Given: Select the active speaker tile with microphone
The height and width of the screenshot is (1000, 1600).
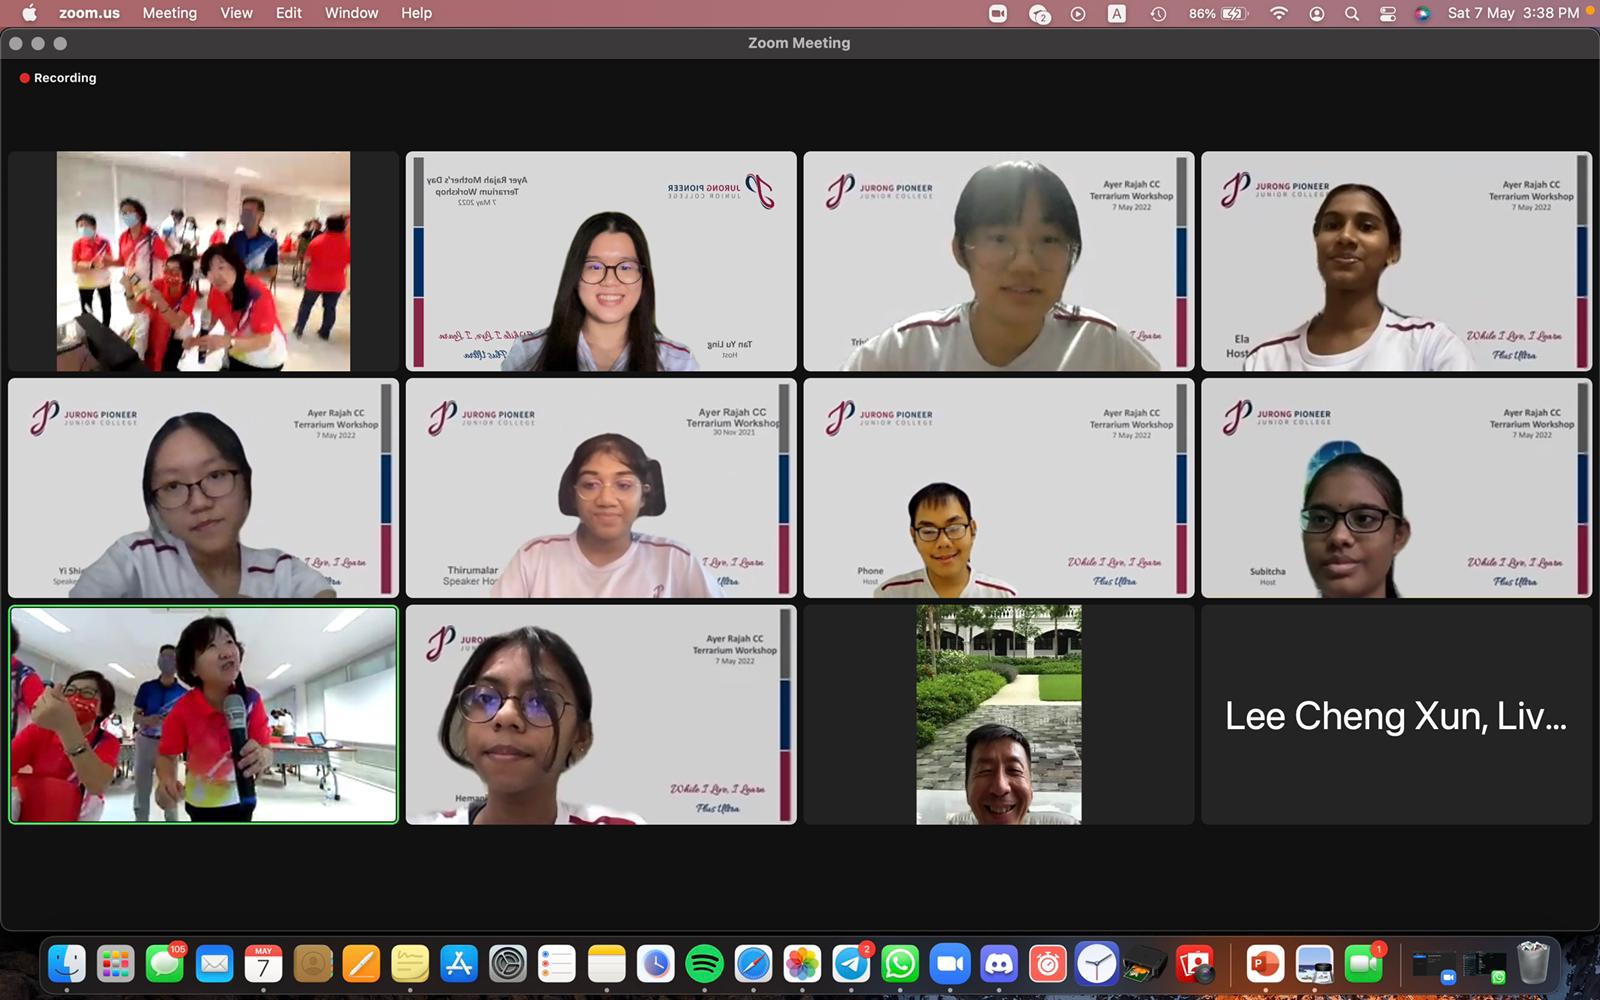Looking at the screenshot, I should tap(203, 715).
